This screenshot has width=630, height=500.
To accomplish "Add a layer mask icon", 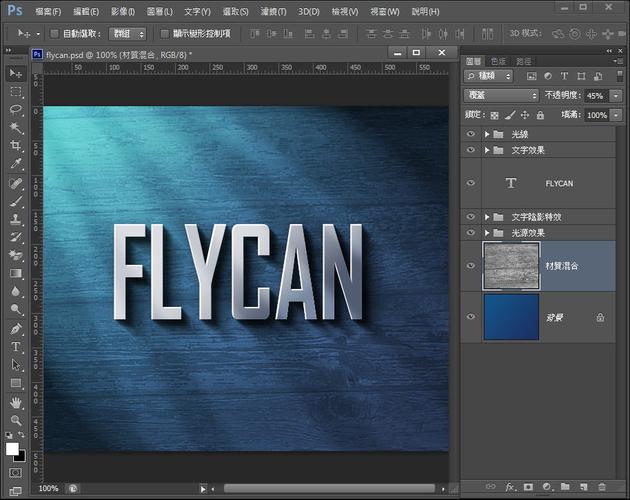I will [528, 487].
